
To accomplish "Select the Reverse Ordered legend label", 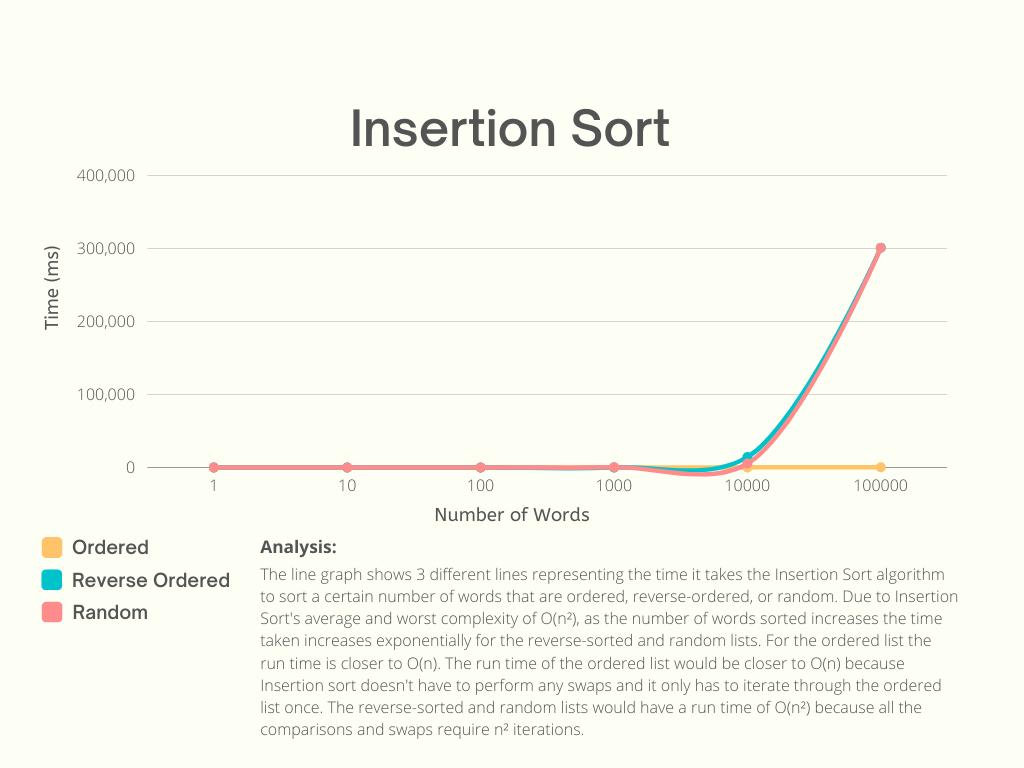I will click(x=151, y=580).
